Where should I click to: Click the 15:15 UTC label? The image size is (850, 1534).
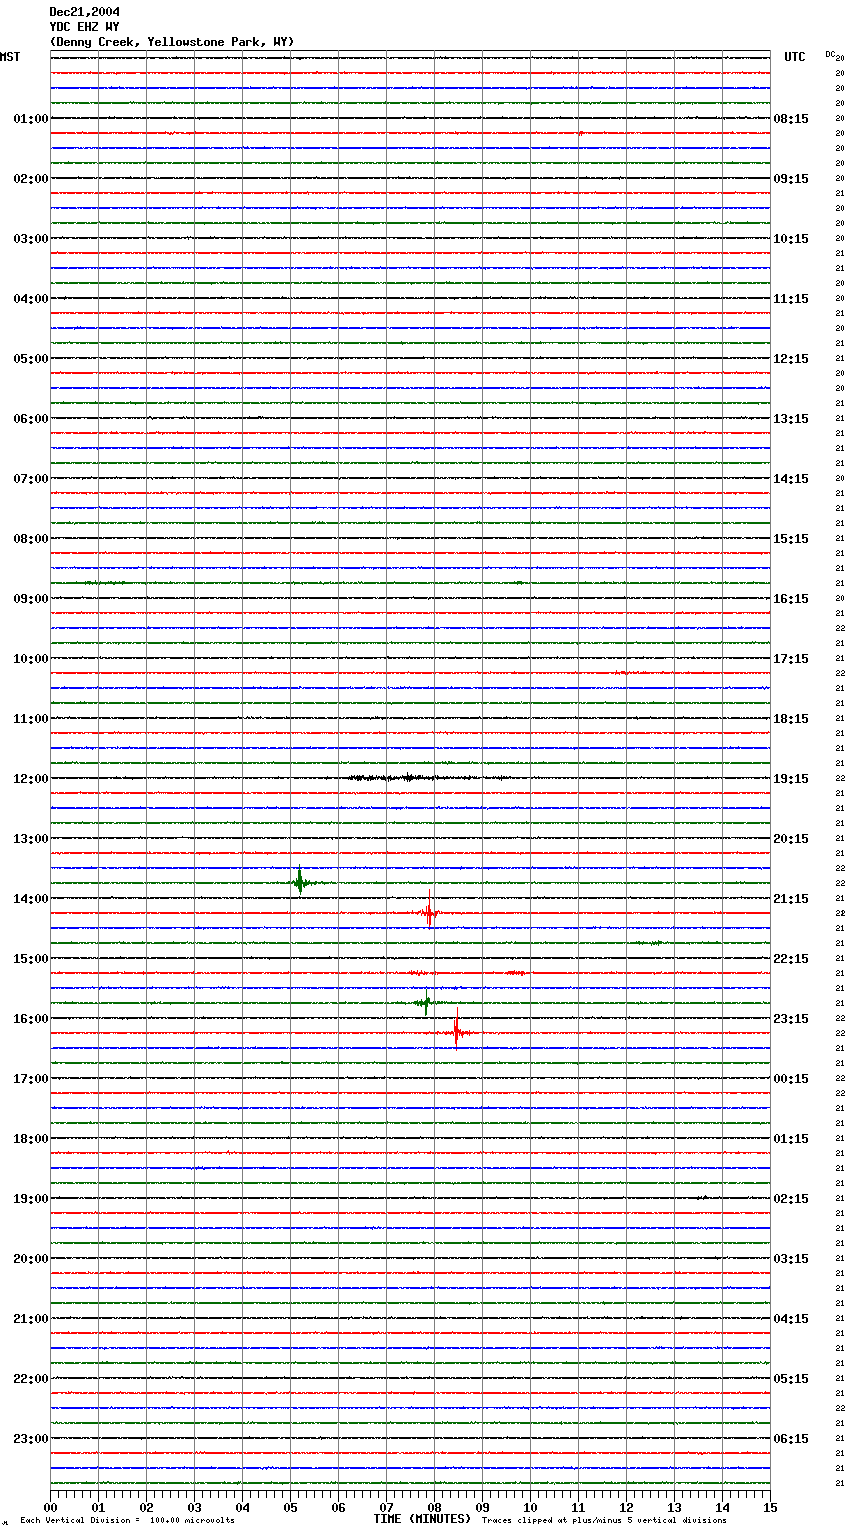click(791, 539)
